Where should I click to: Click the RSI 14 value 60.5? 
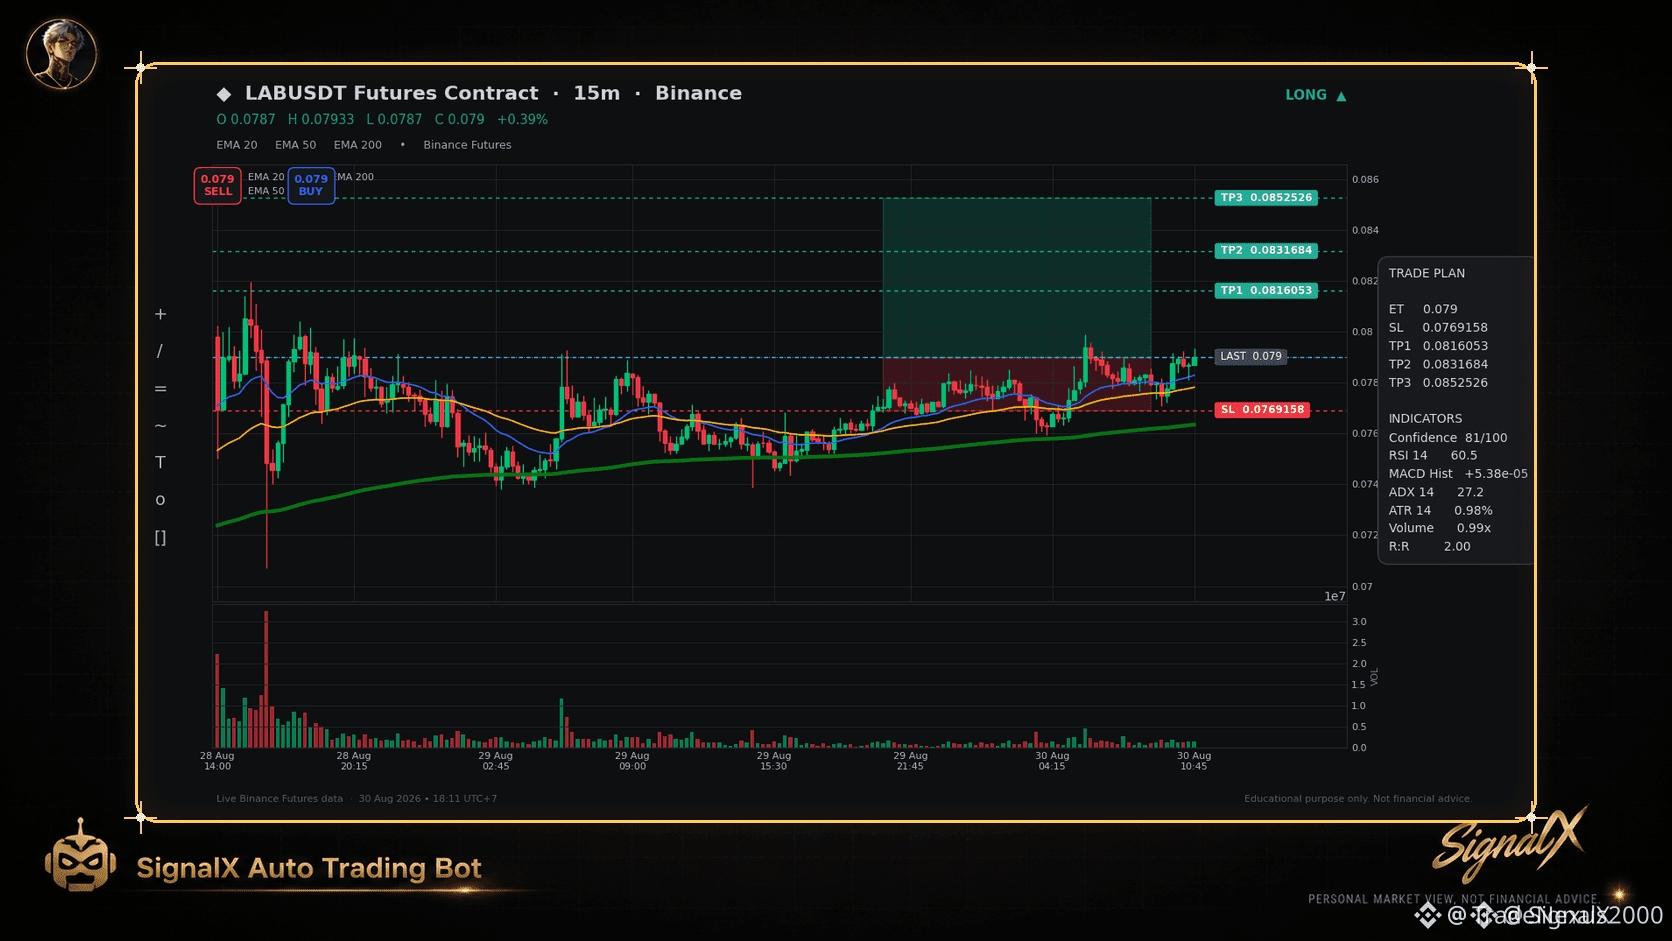click(x=1464, y=455)
